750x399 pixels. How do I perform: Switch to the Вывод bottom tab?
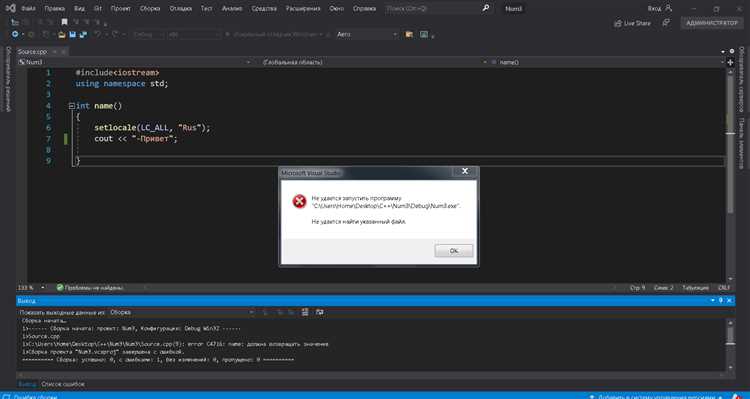point(27,384)
